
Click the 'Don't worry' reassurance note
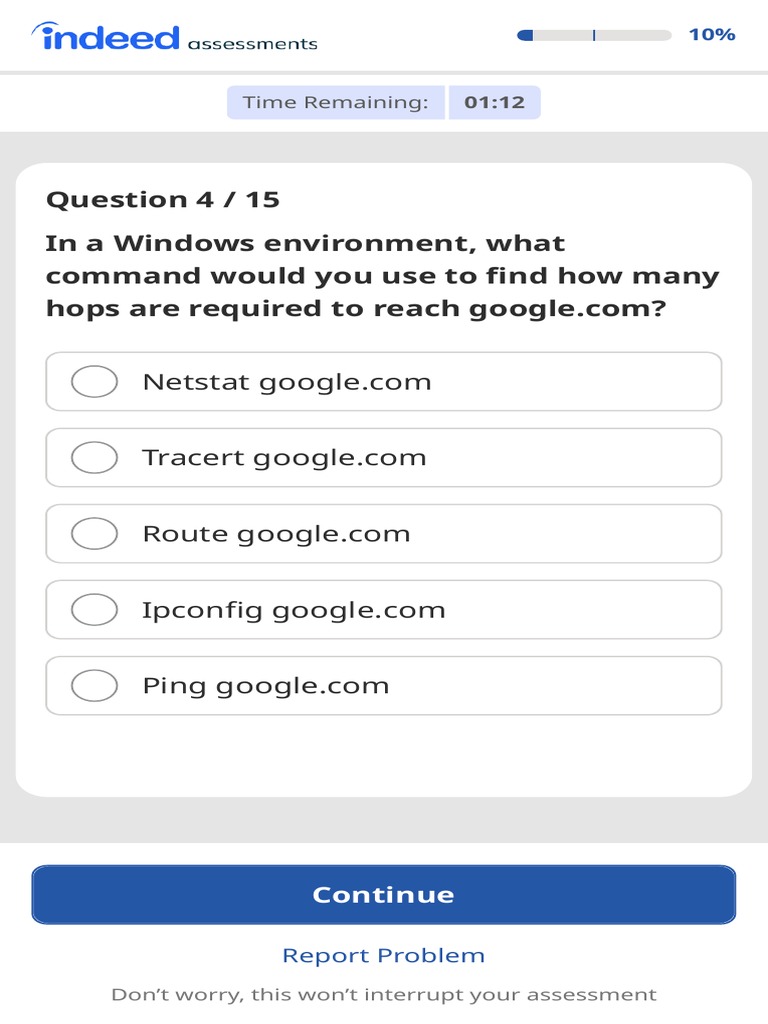tap(383, 994)
